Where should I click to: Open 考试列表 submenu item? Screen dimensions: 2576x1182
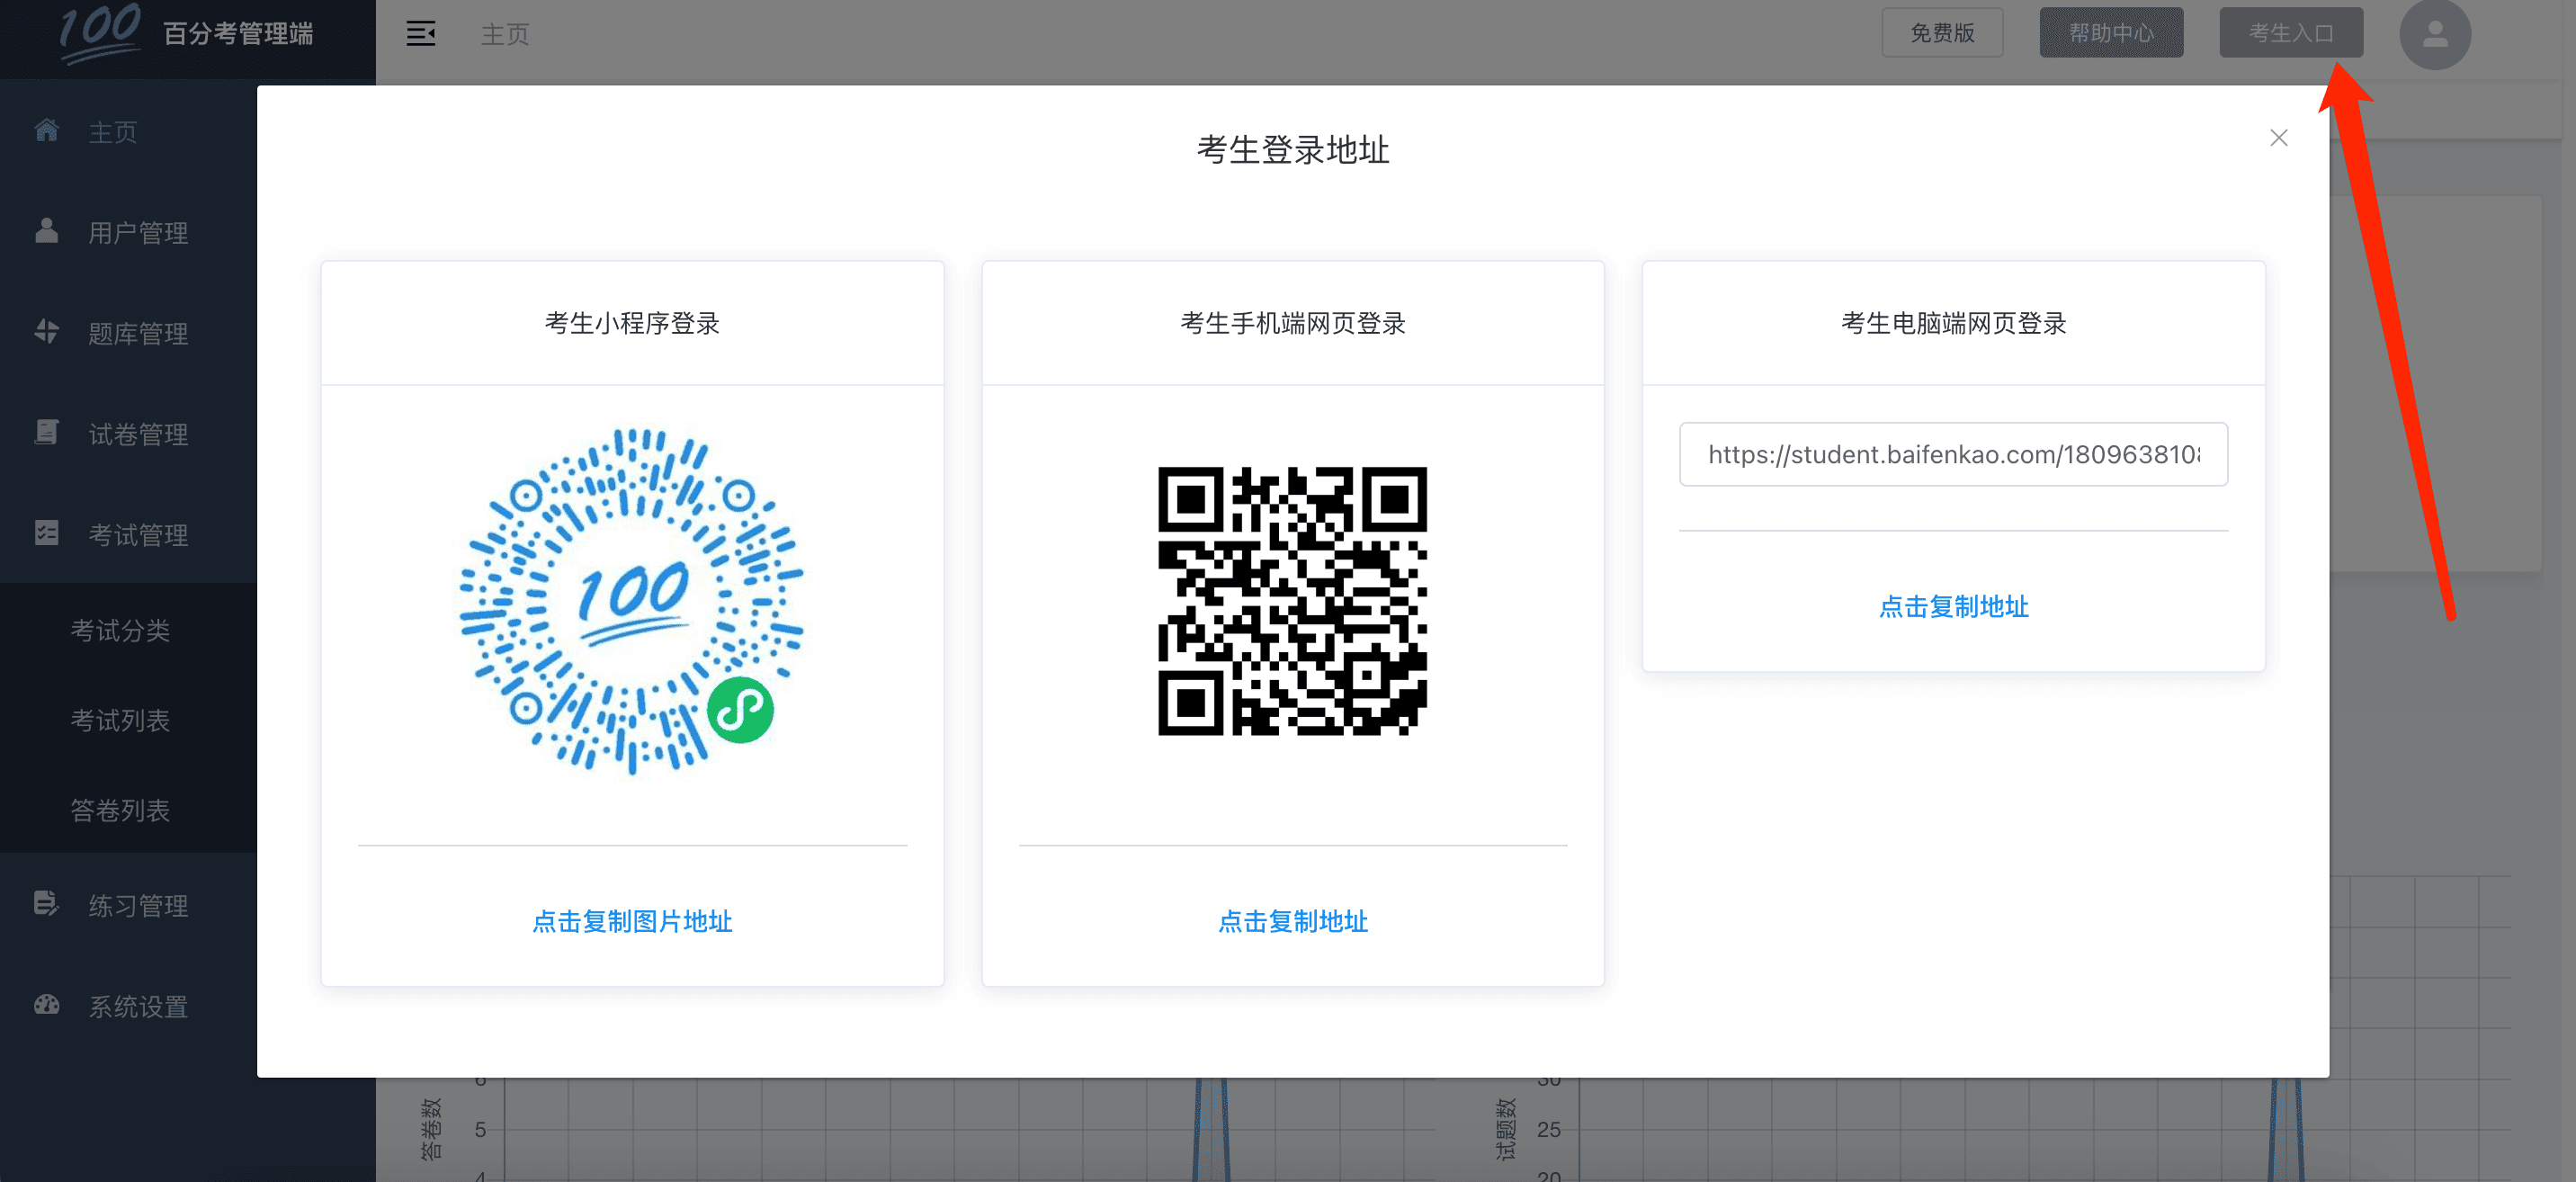[x=120, y=721]
